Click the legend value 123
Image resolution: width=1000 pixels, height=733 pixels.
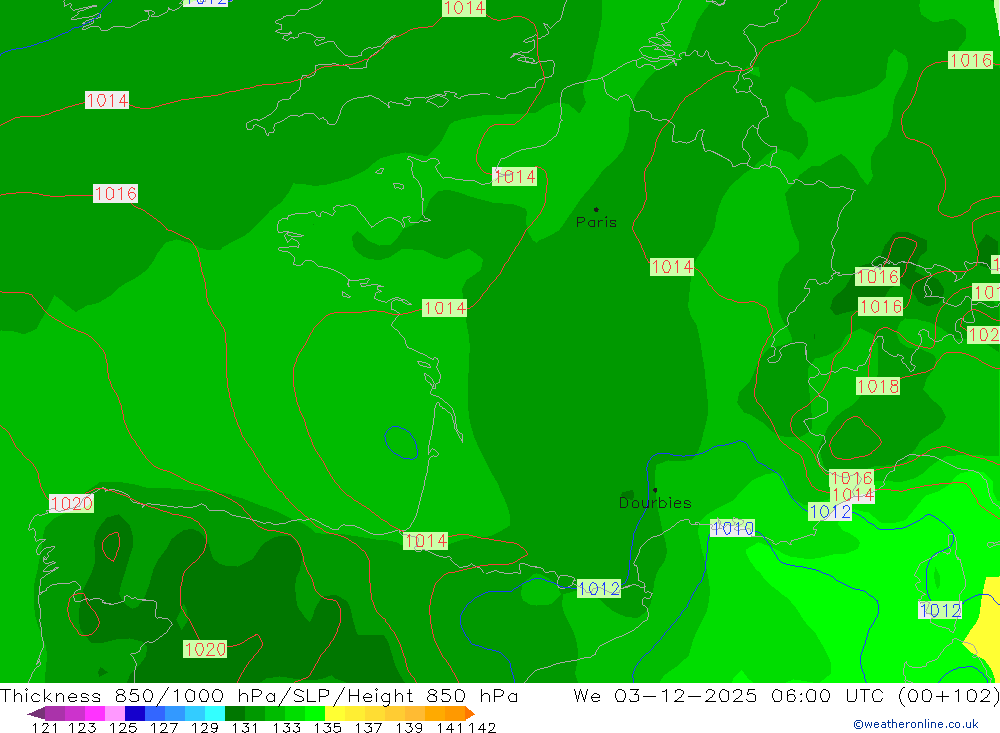click(82, 727)
